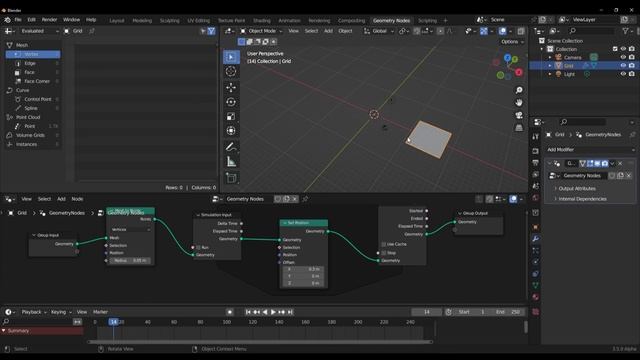Select the Transform tool in viewport toolbar

231,131
